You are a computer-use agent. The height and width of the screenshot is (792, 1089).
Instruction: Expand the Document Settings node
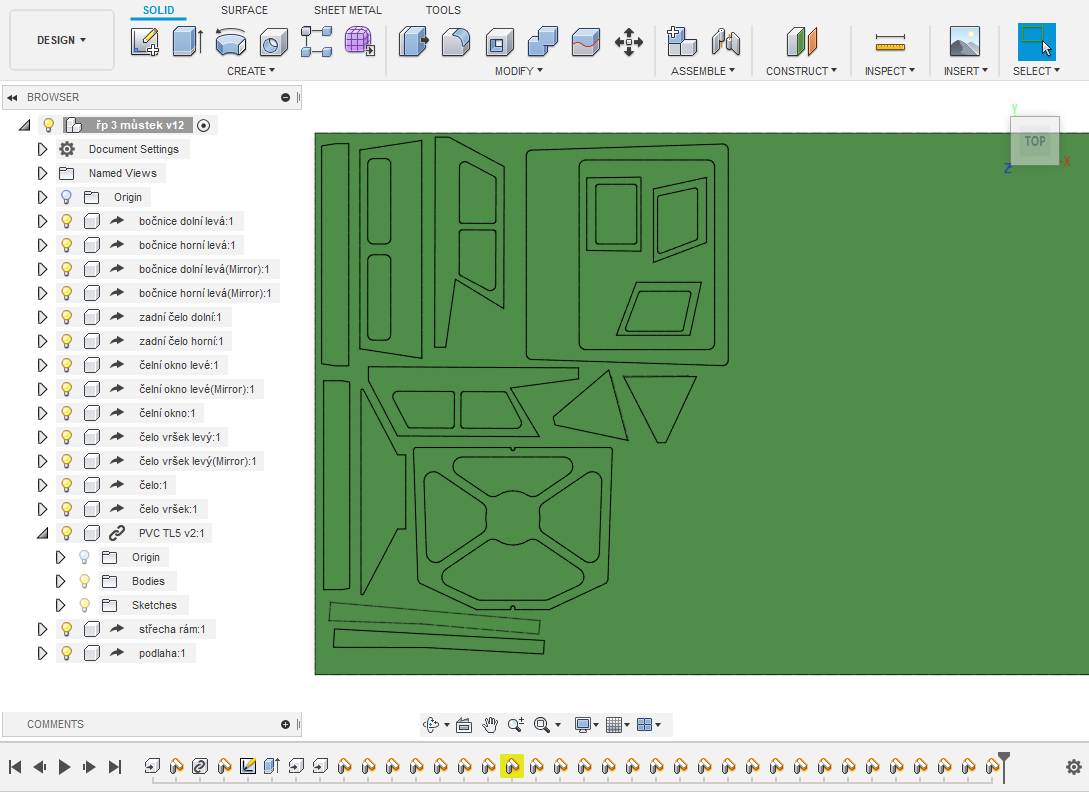point(42,149)
